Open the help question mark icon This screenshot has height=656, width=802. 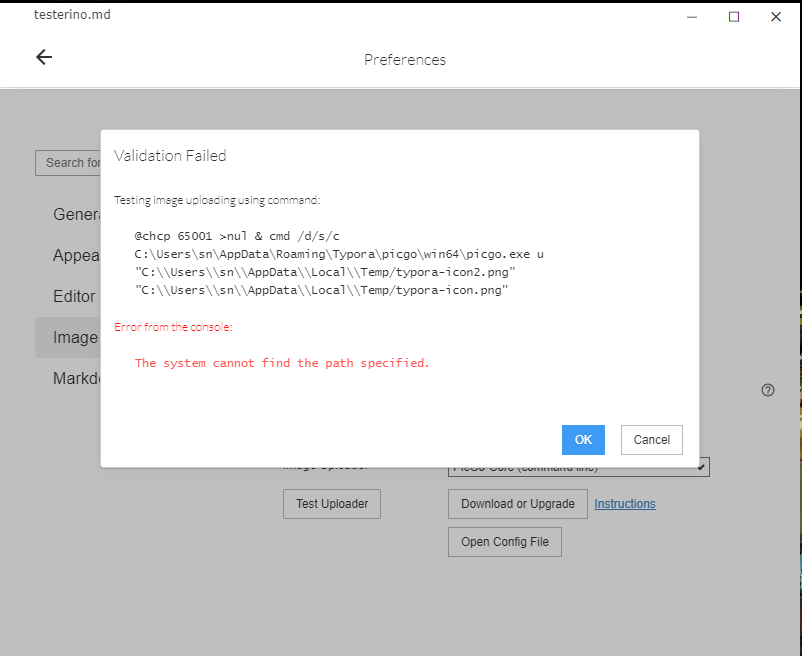pos(768,390)
